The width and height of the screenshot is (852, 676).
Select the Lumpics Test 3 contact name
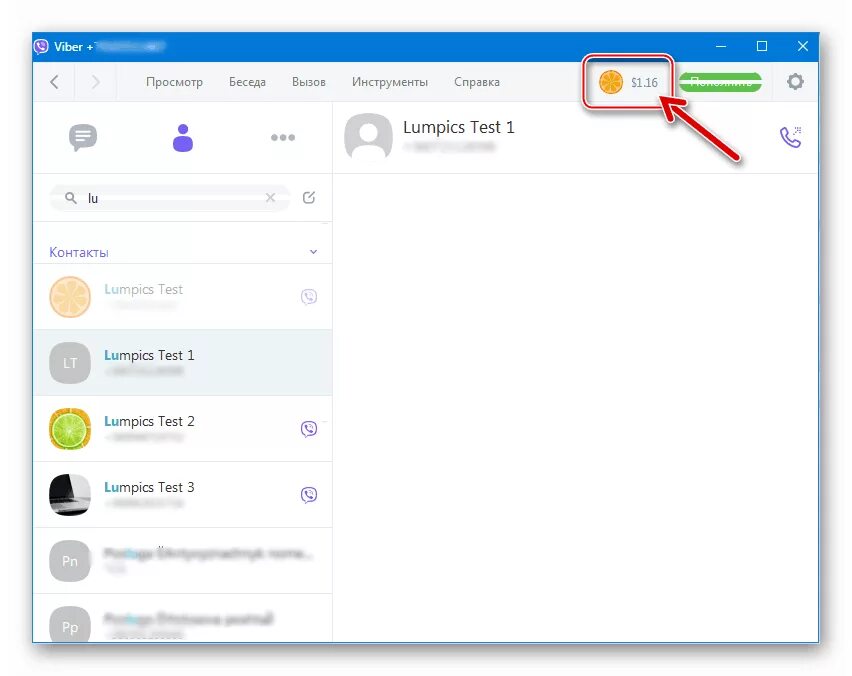(x=149, y=487)
